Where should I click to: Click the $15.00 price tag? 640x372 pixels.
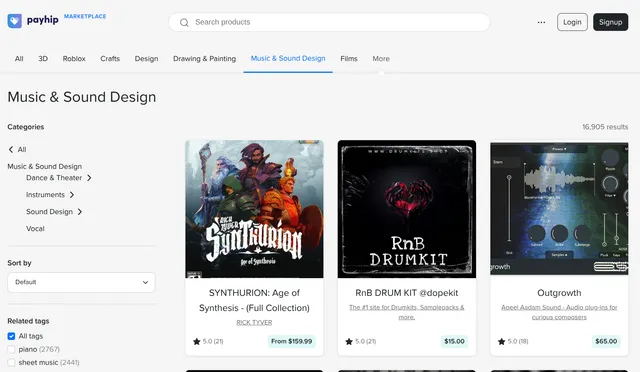point(454,341)
